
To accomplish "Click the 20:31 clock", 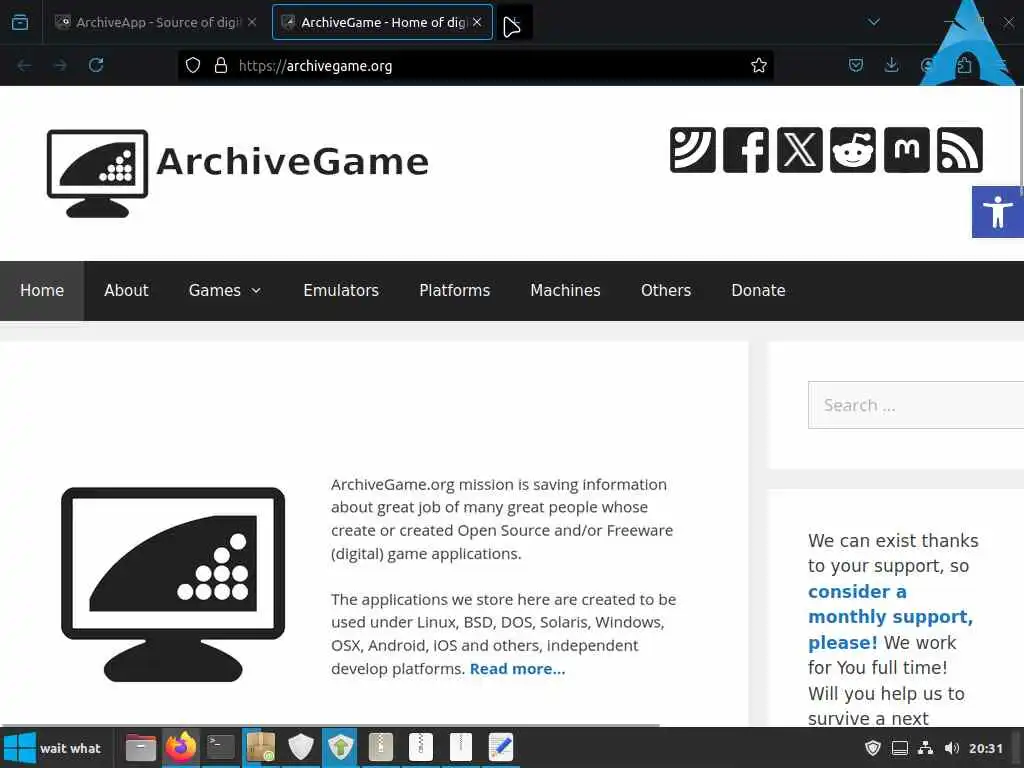I will coord(985,748).
